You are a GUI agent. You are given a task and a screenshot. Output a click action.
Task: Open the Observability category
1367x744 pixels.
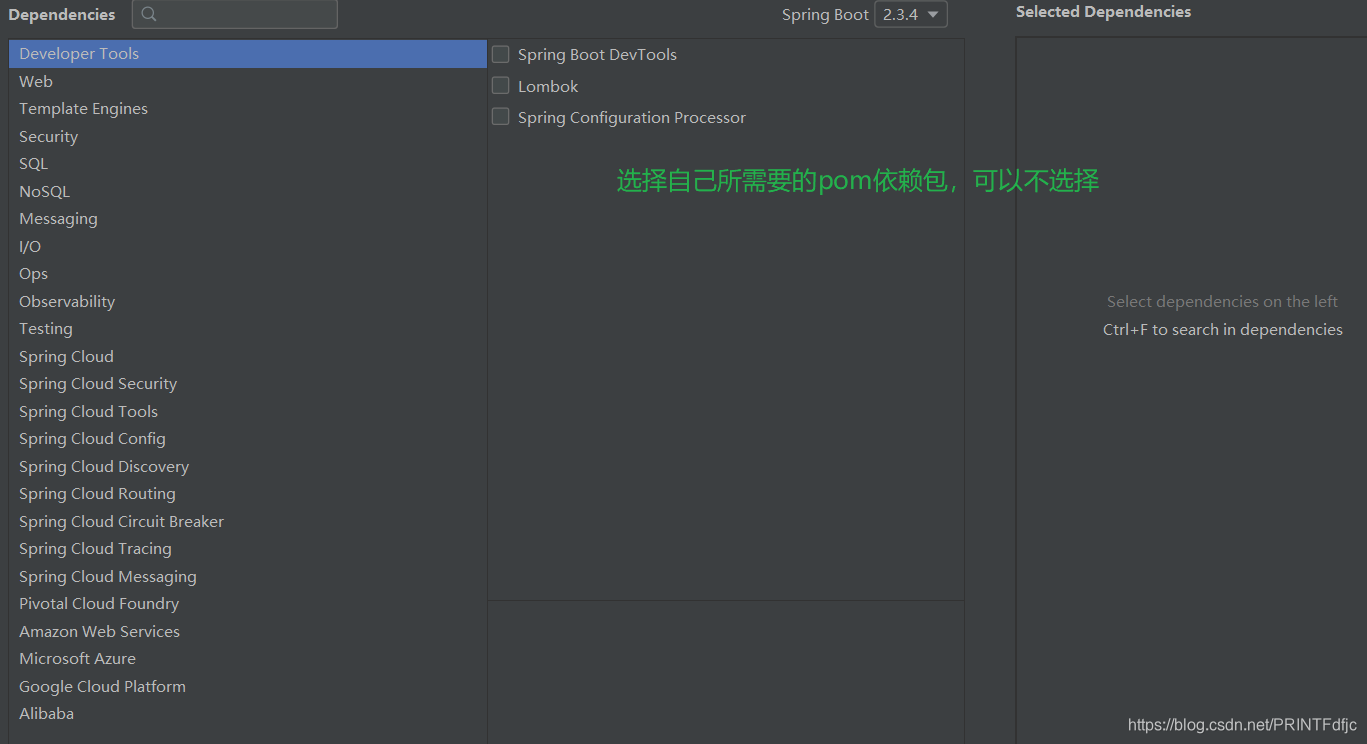tap(247, 302)
